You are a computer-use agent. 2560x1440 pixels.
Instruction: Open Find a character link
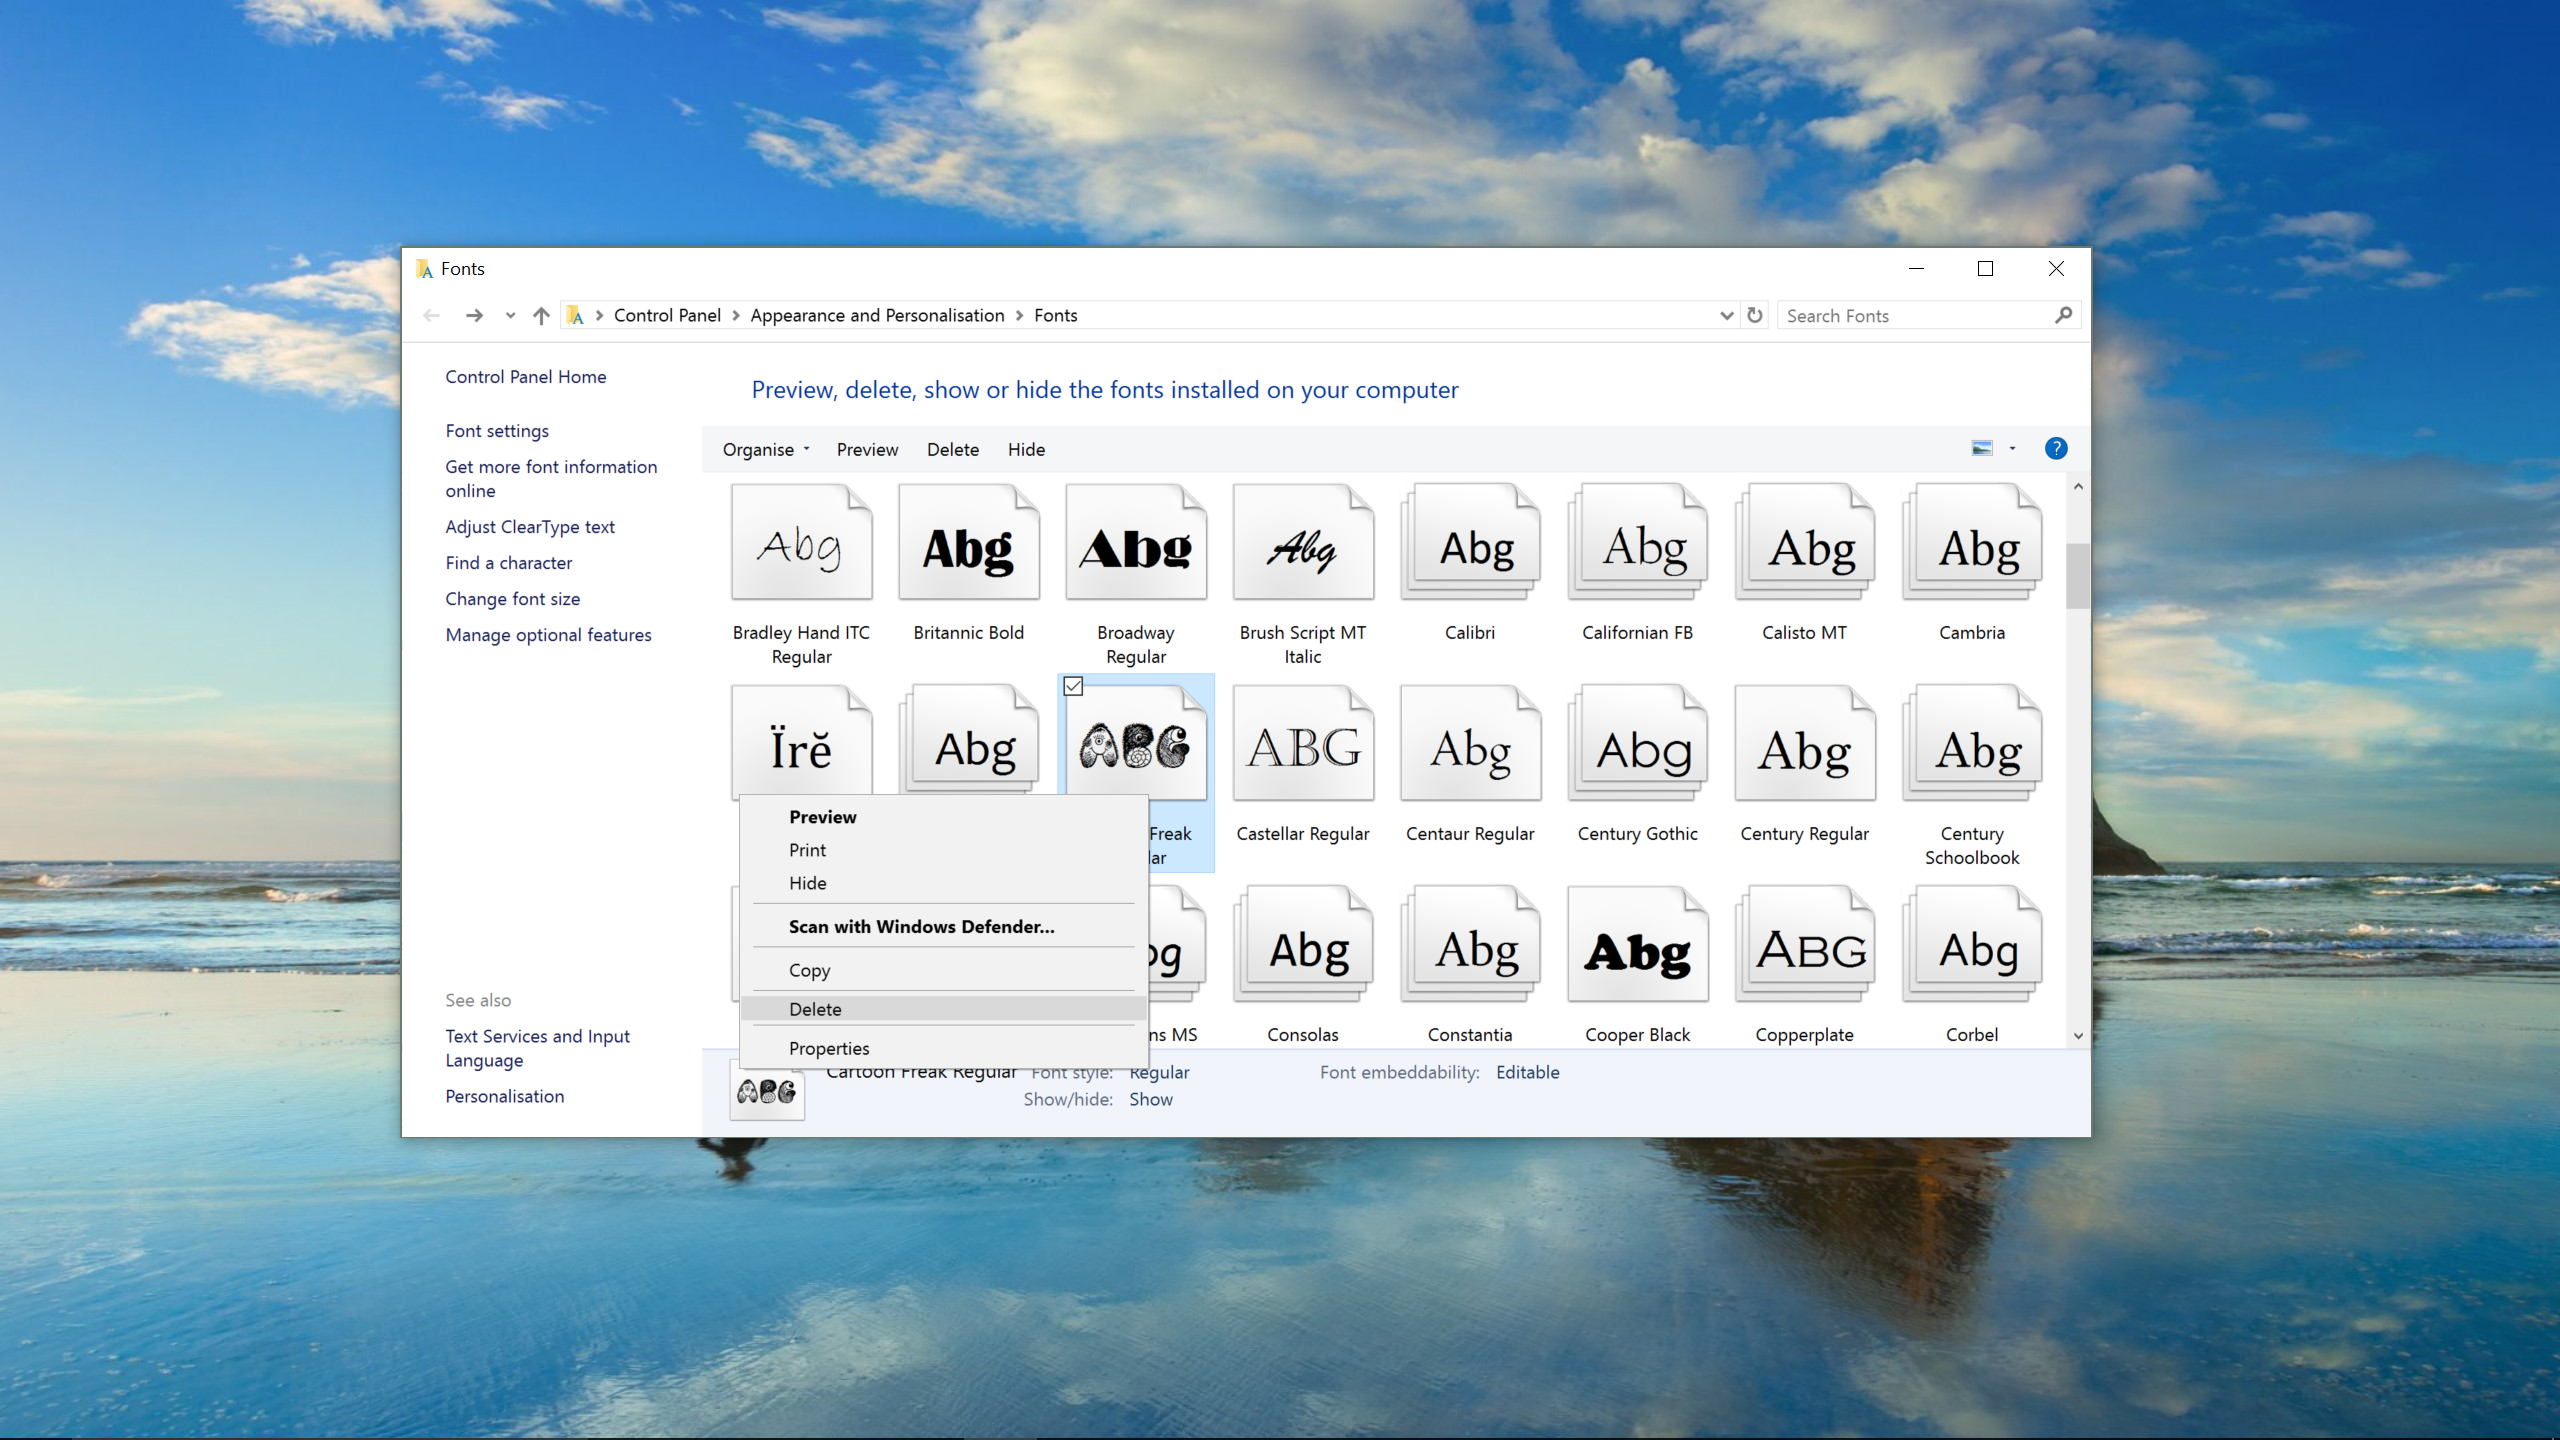(509, 563)
